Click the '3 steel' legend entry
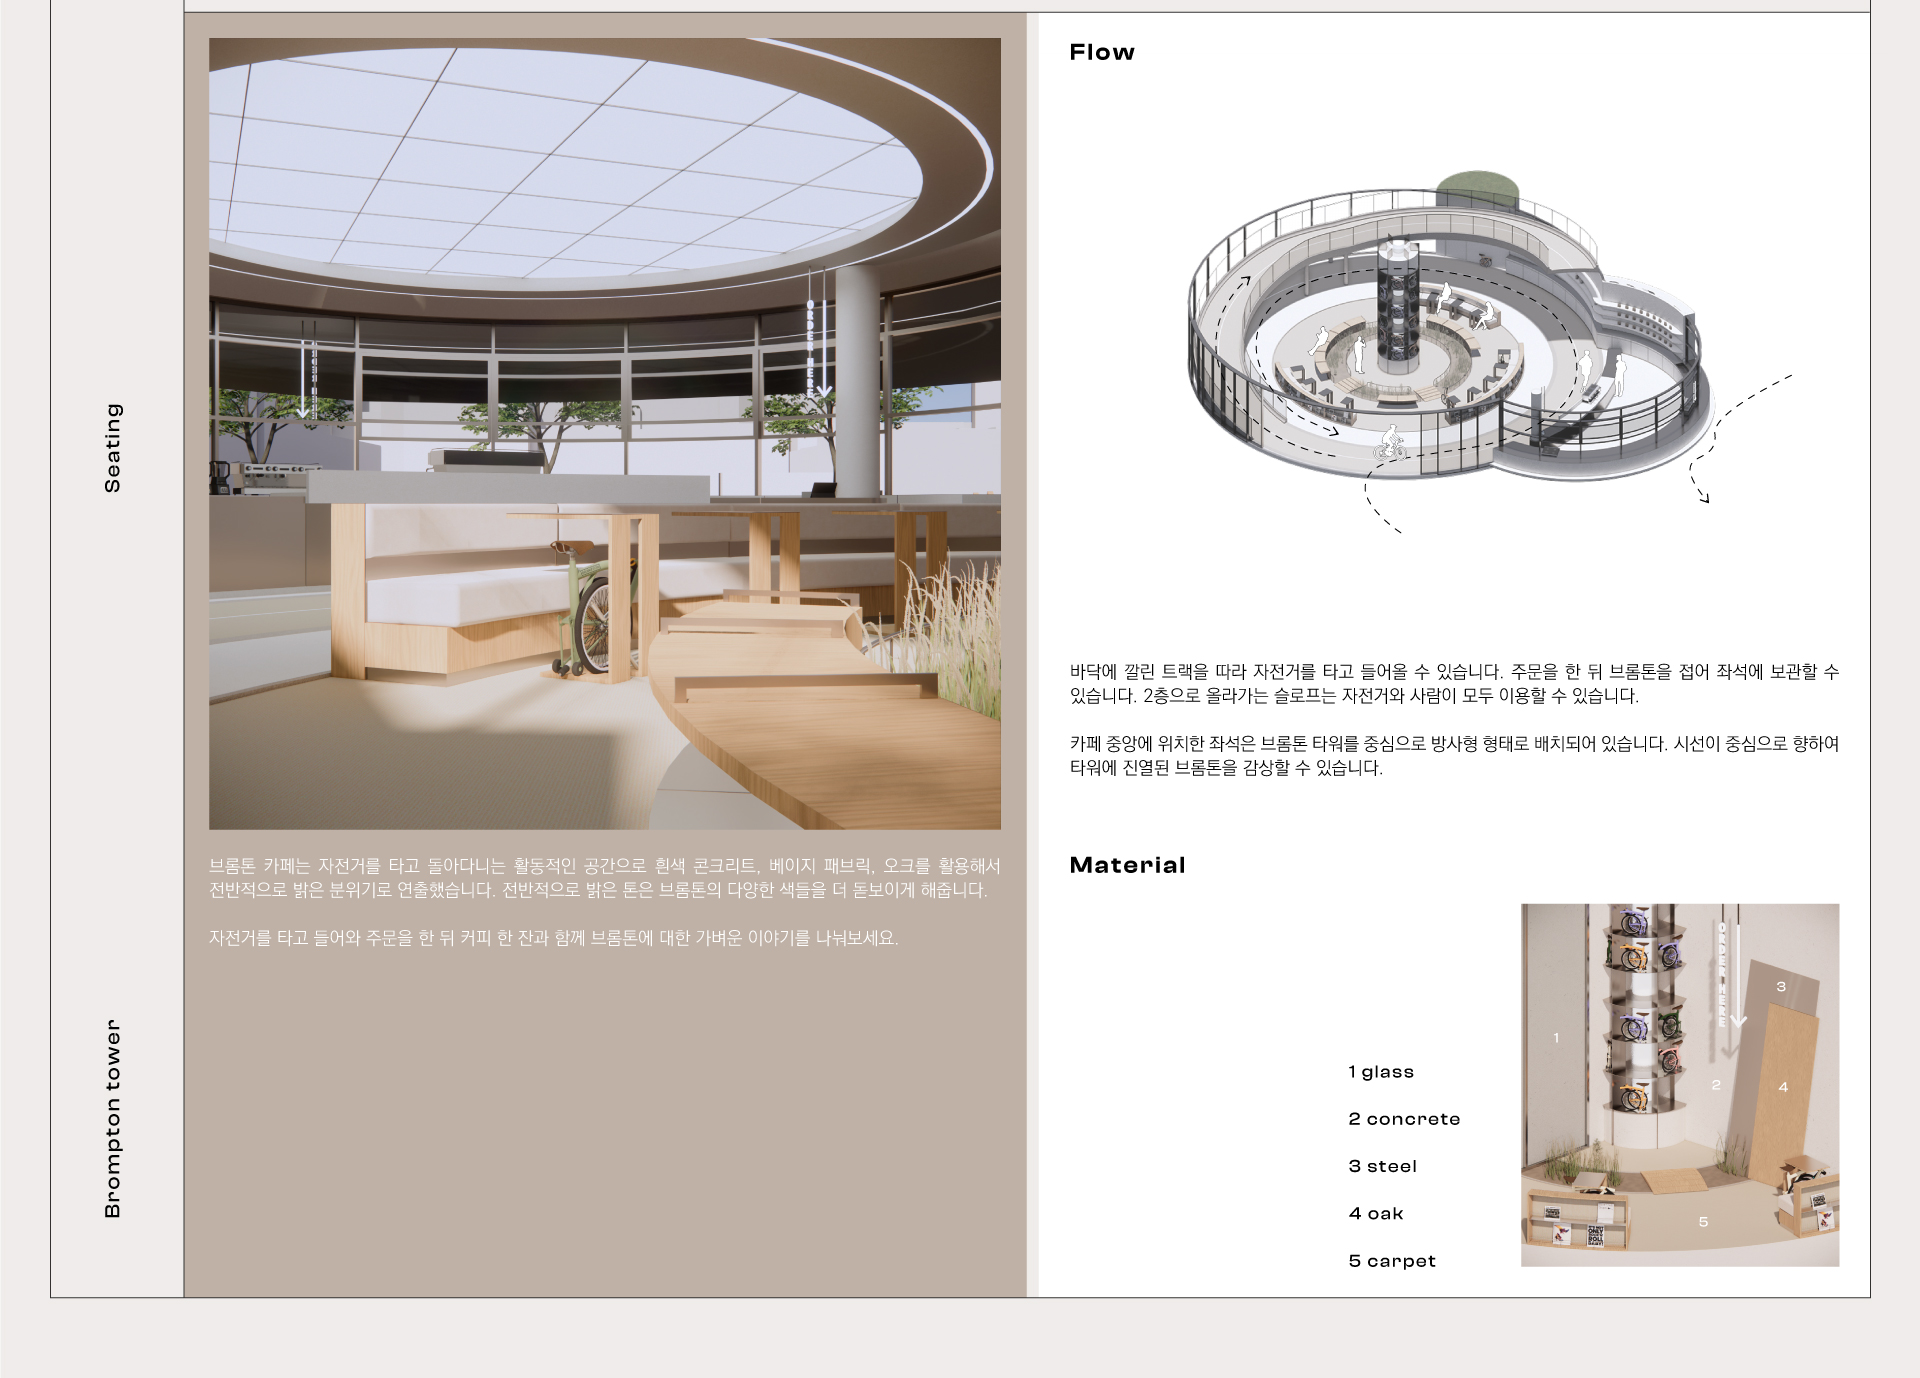The height and width of the screenshot is (1378, 1920). pyautogui.click(x=1382, y=1166)
